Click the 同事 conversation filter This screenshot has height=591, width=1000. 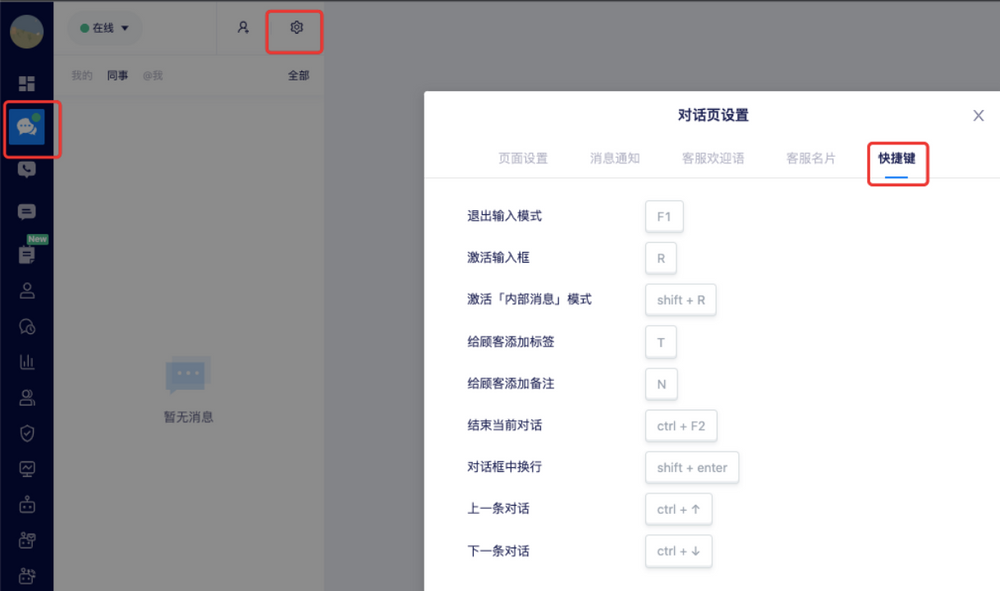[118, 75]
